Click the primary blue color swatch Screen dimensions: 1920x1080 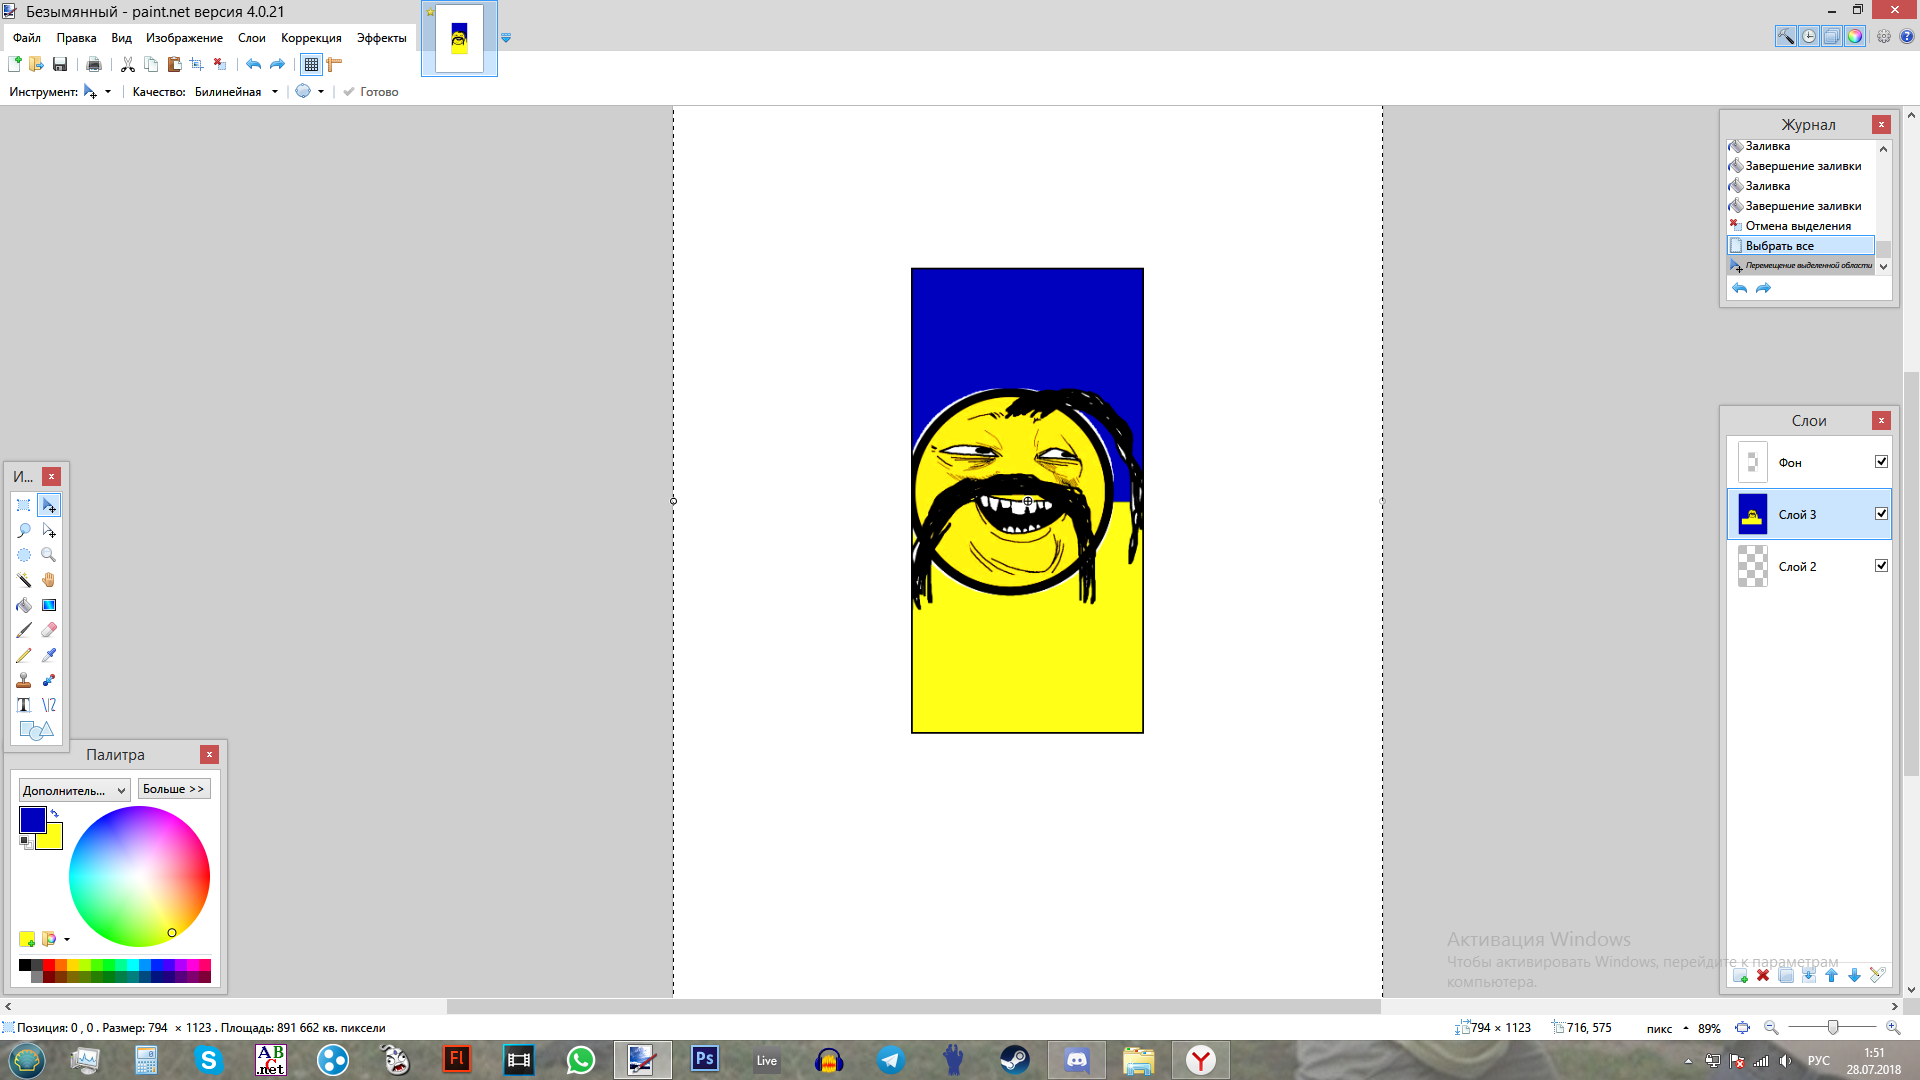pos(32,820)
